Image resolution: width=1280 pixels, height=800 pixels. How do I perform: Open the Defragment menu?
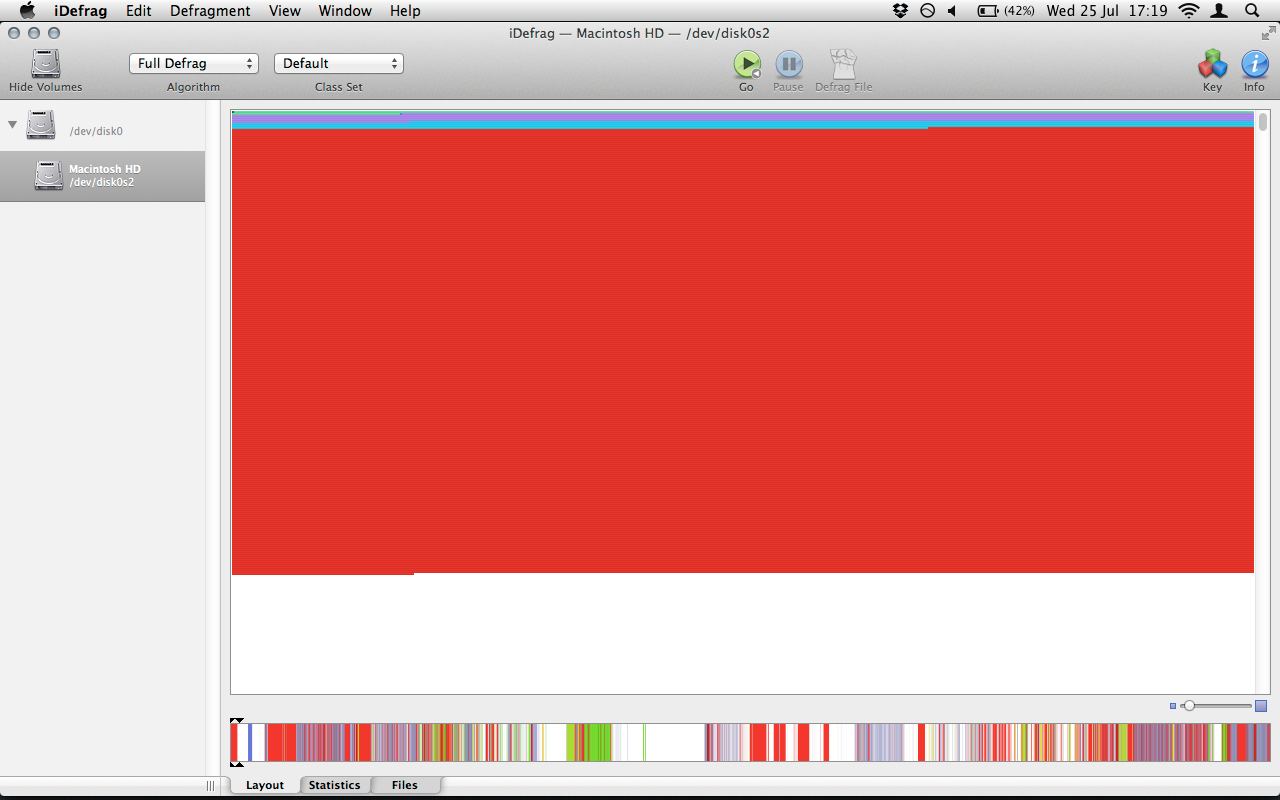tap(210, 11)
